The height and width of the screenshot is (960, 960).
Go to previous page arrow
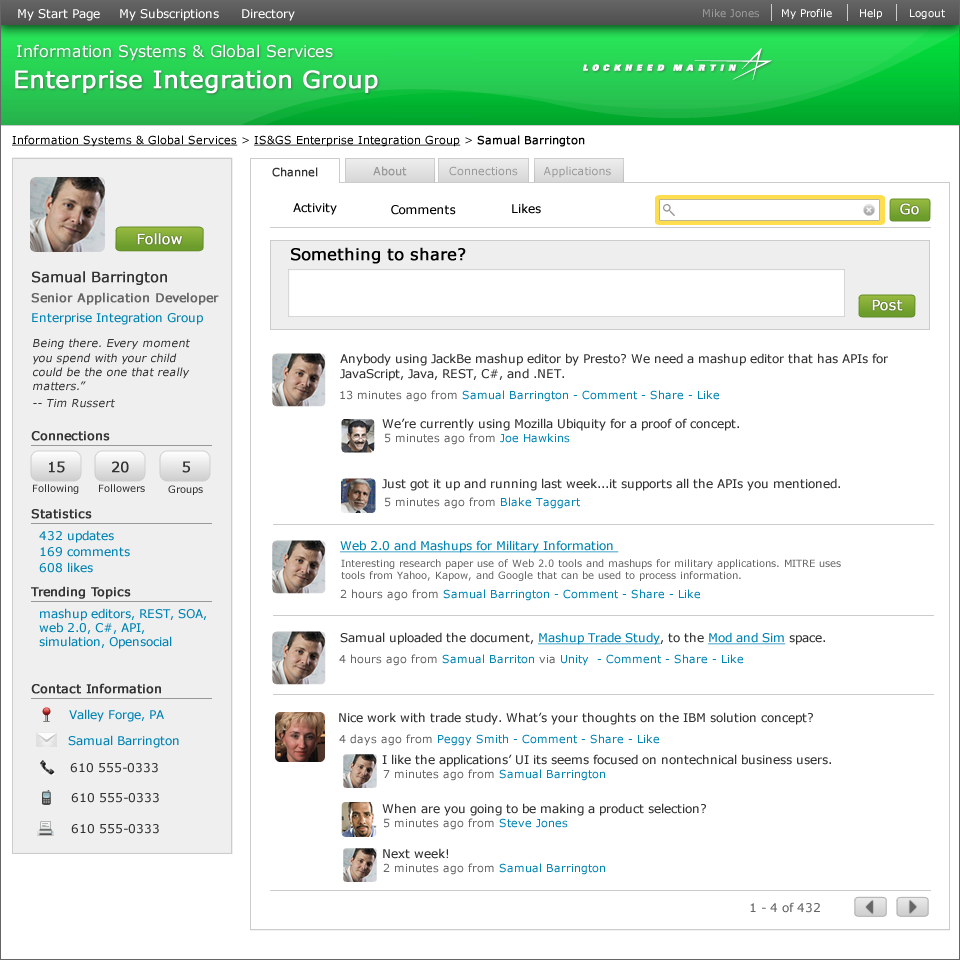870,907
